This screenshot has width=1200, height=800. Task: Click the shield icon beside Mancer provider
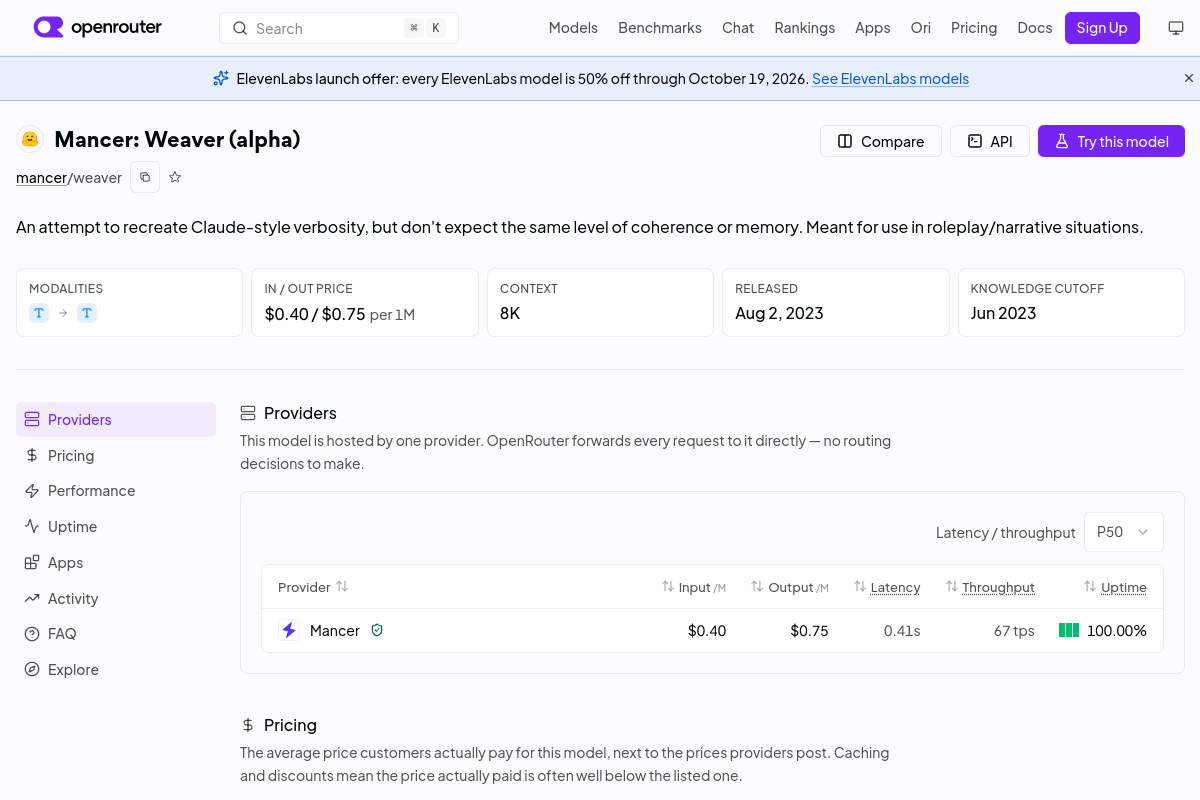[x=377, y=630]
